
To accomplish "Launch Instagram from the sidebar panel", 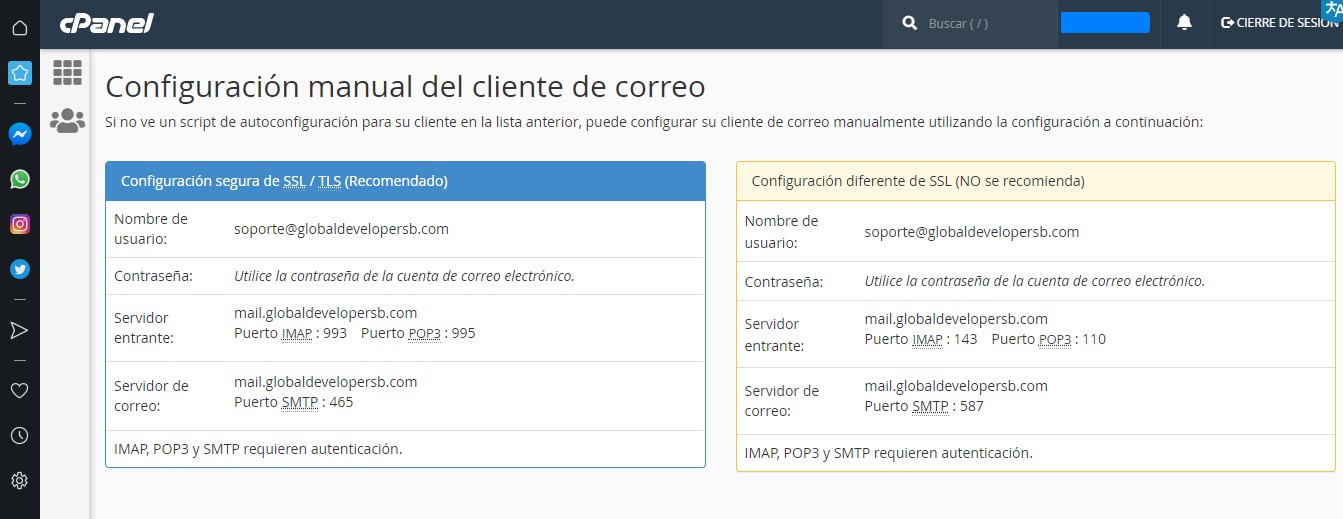I will tap(19, 224).
